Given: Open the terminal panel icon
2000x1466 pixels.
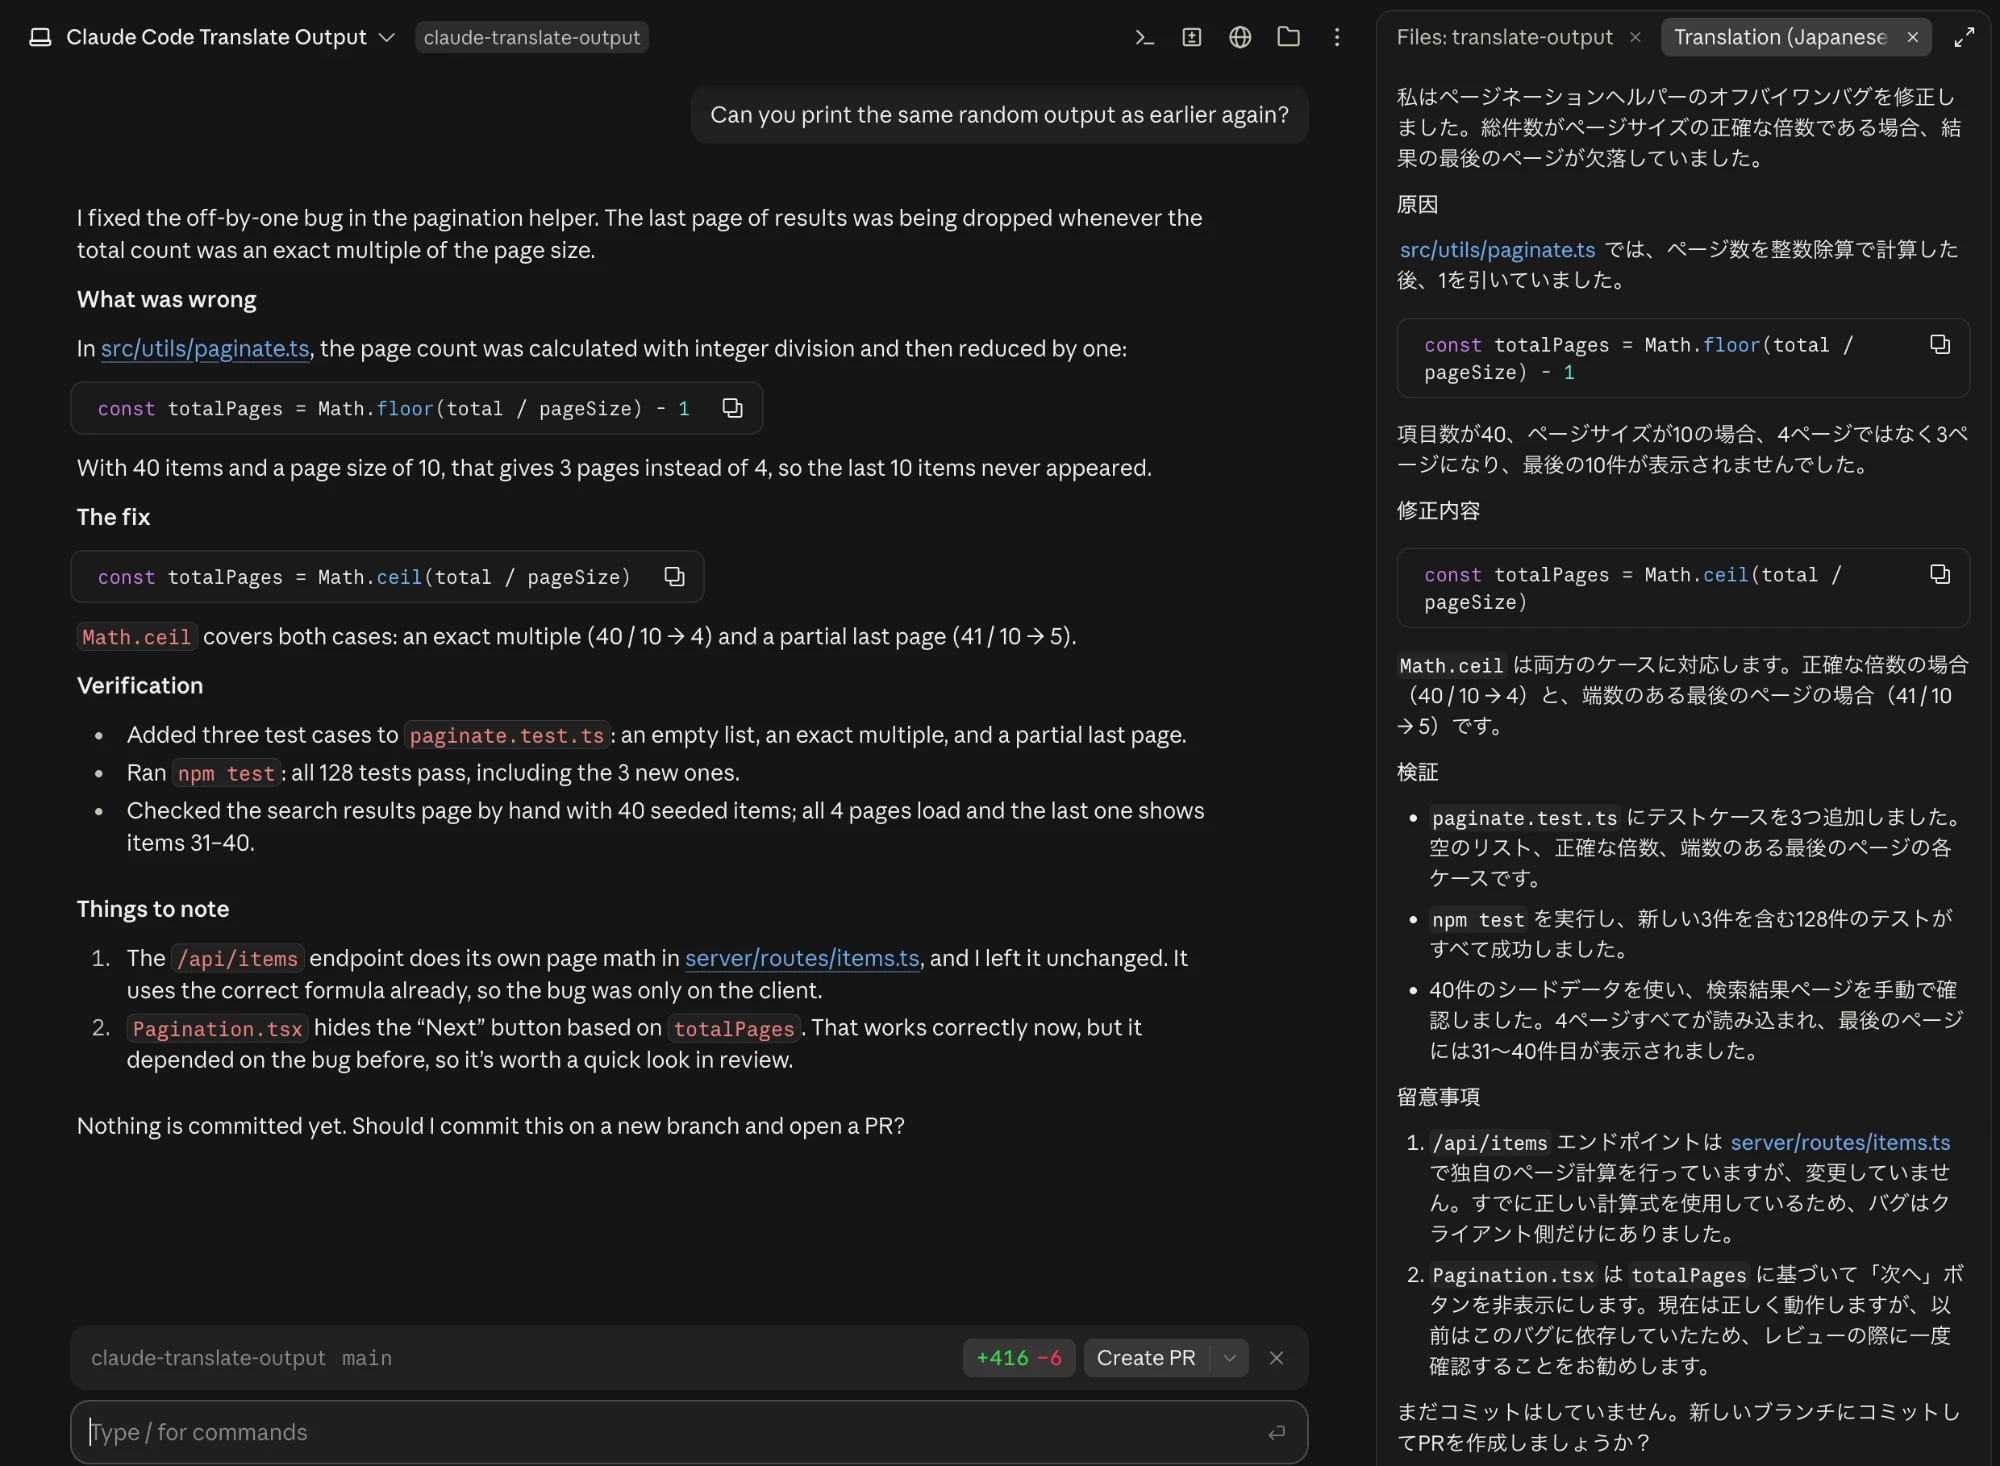Looking at the screenshot, I should (1144, 38).
